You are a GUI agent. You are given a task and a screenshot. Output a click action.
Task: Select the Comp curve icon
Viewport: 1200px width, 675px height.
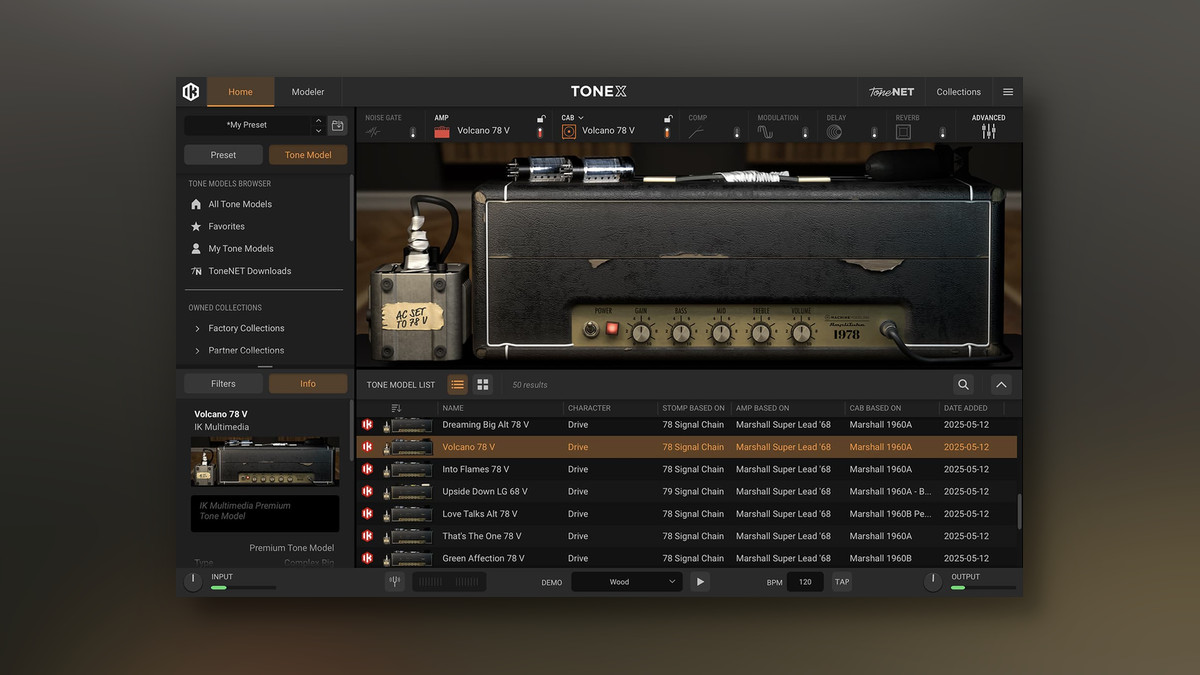[x=696, y=131]
